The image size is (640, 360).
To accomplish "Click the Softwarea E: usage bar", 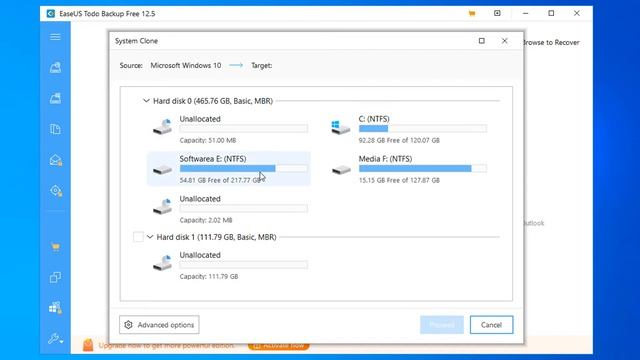I will 244,169.
